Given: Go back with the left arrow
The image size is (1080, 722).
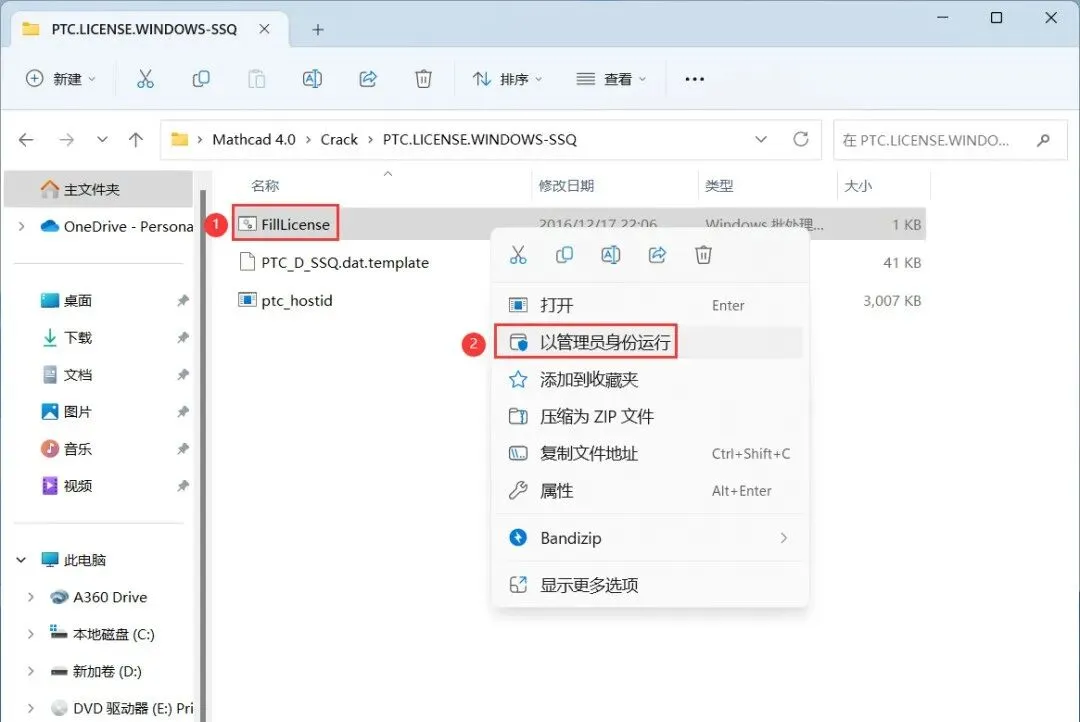Looking at the screenshot, I should coord(26,140).
